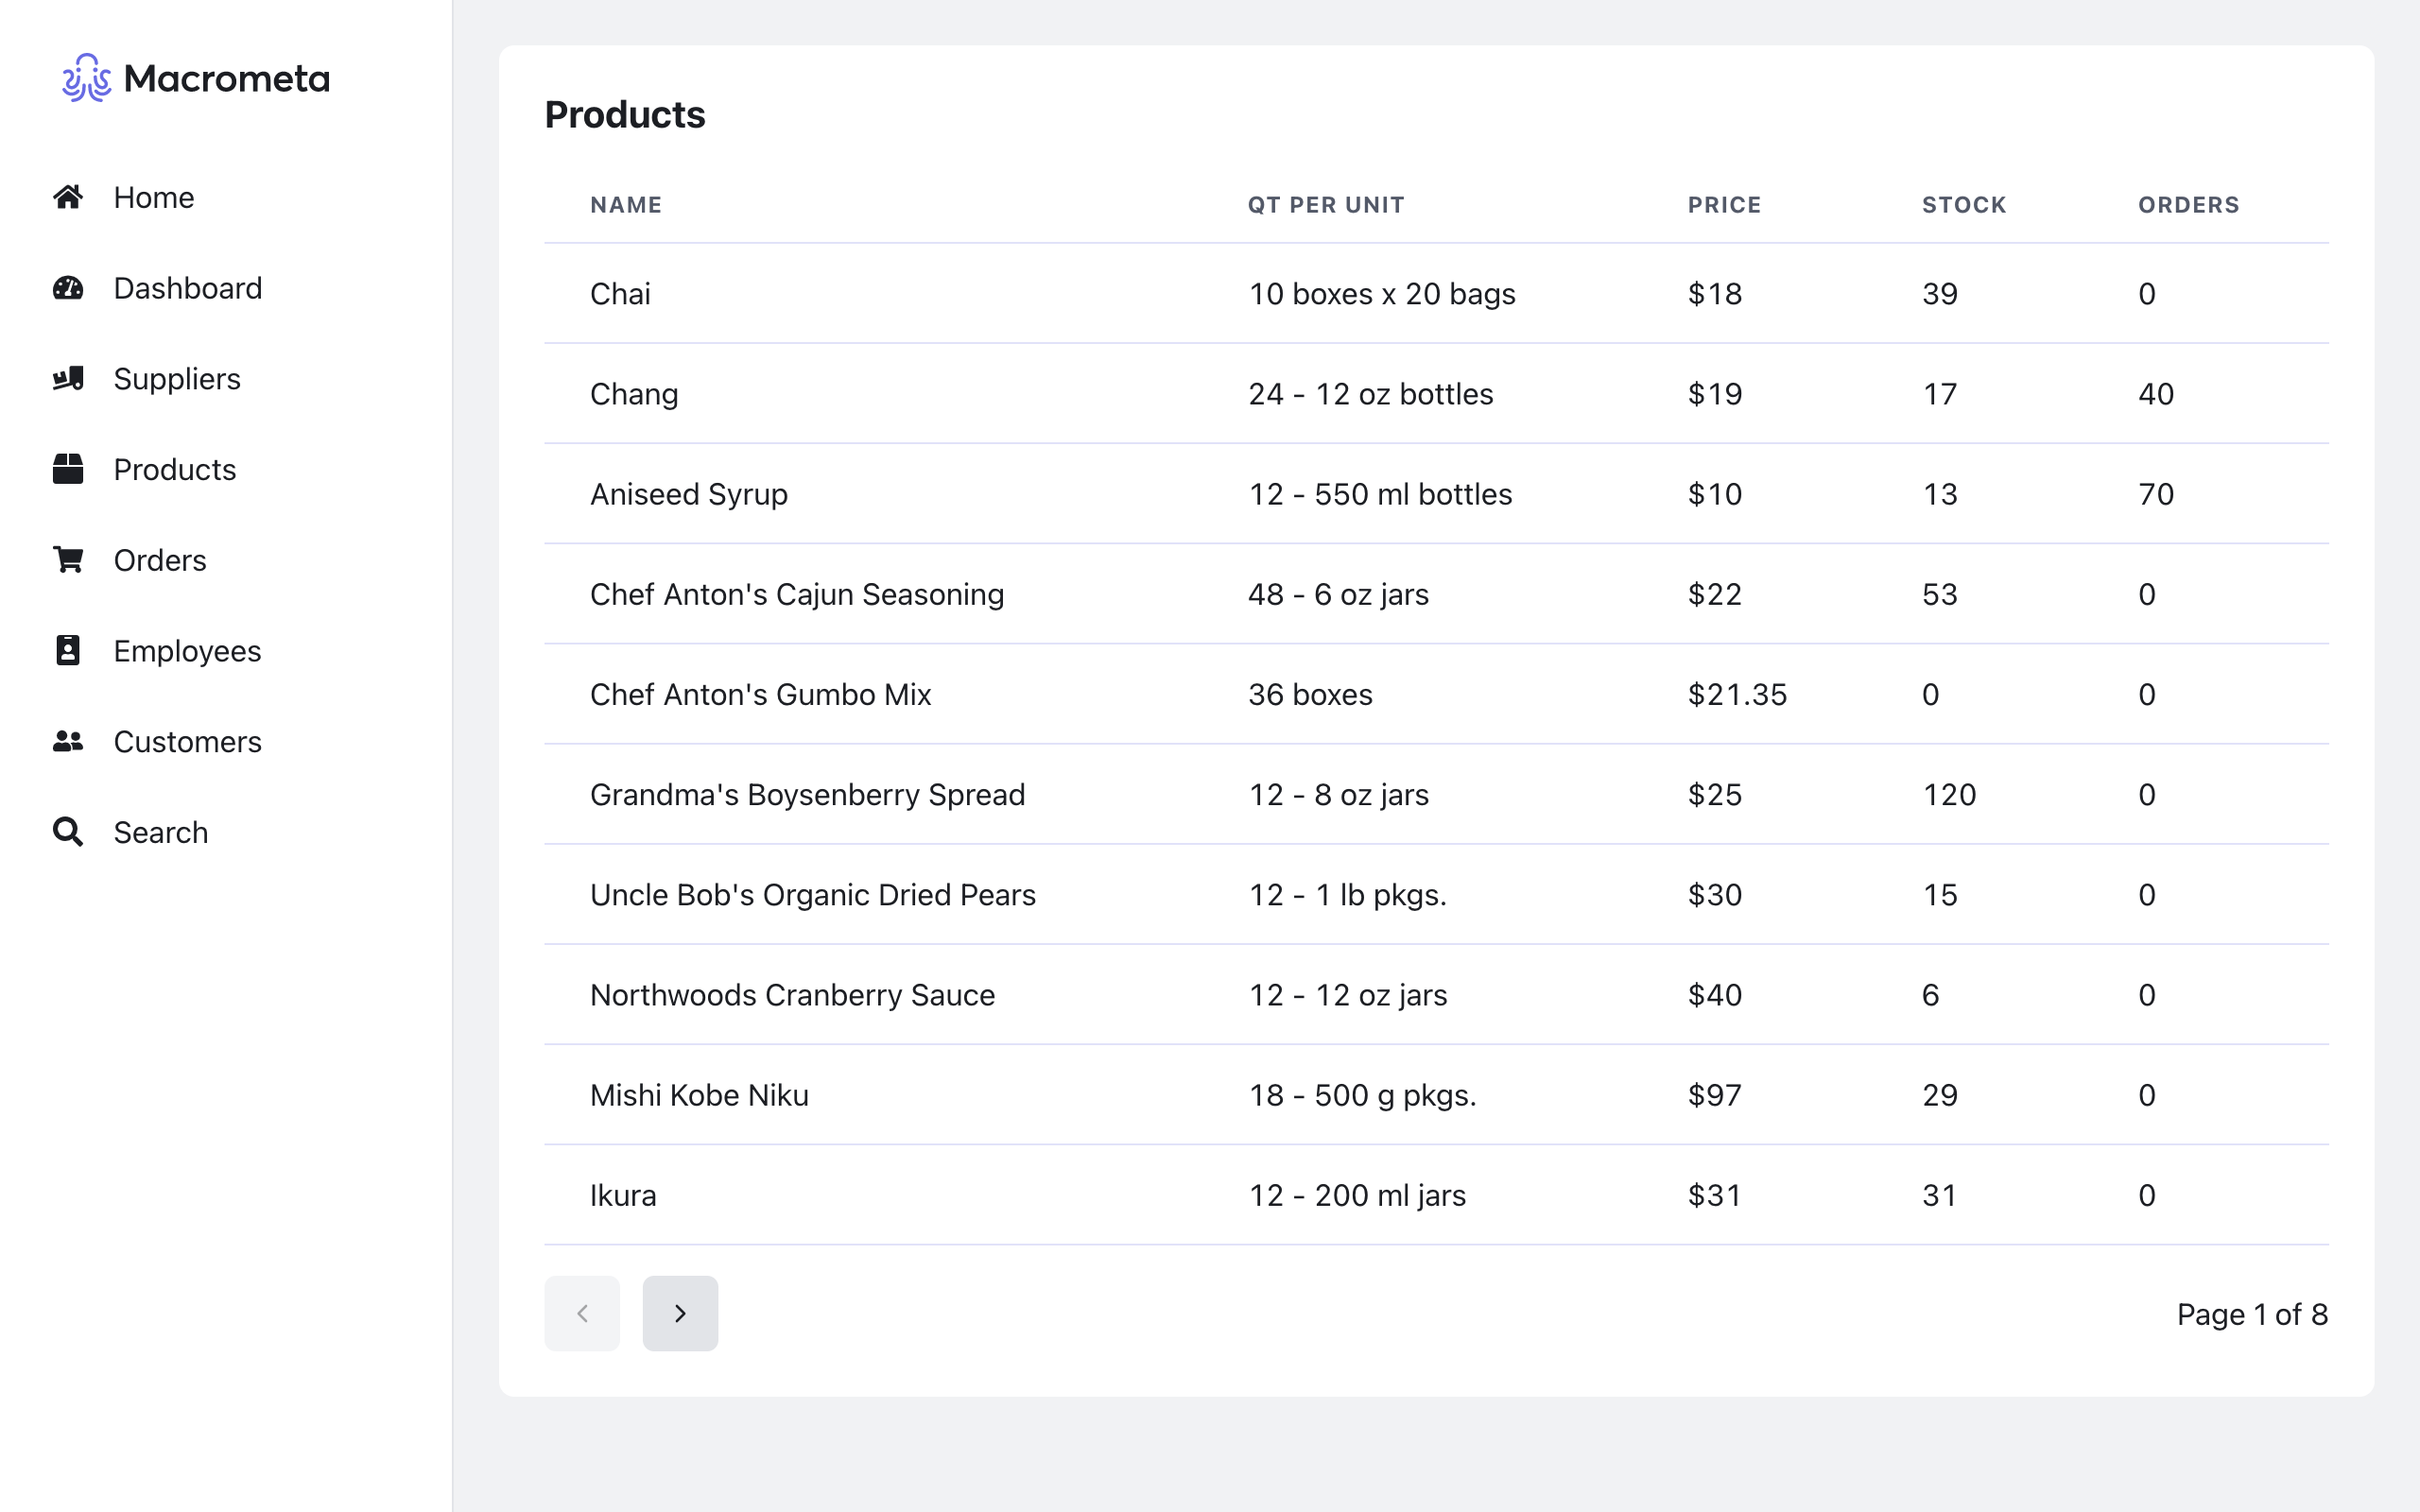Image resolution: width=2420 pixels, height=1512 pixels.
Task: Click the Mishi Kobe Niku row
Action: (x=699, y=1095)
